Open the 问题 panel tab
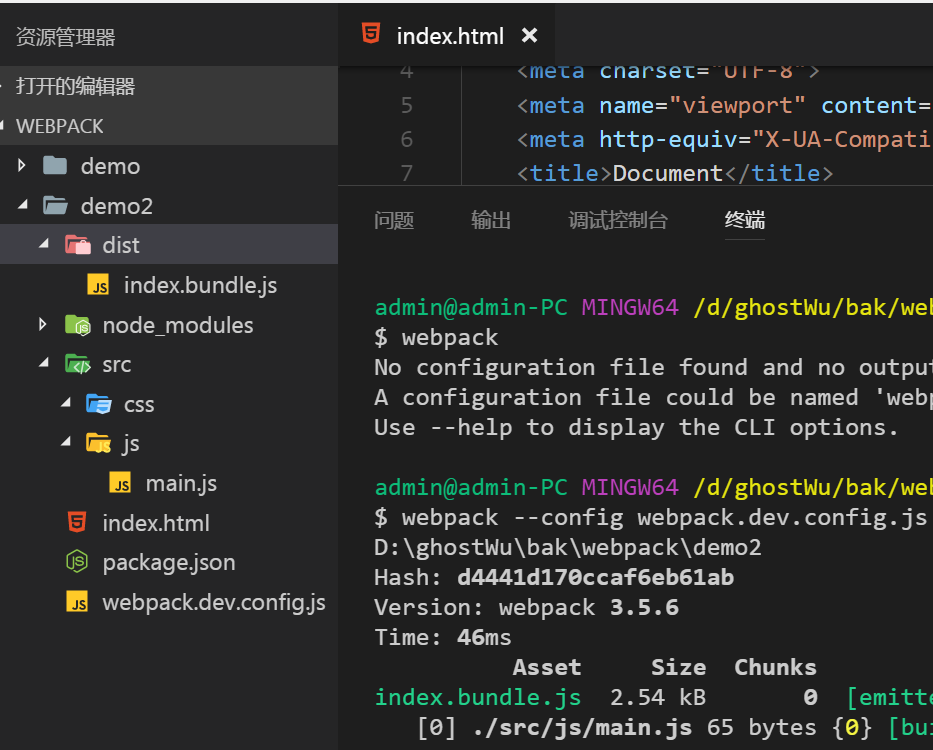Screen dimensions: 933x750 (394, 220)
